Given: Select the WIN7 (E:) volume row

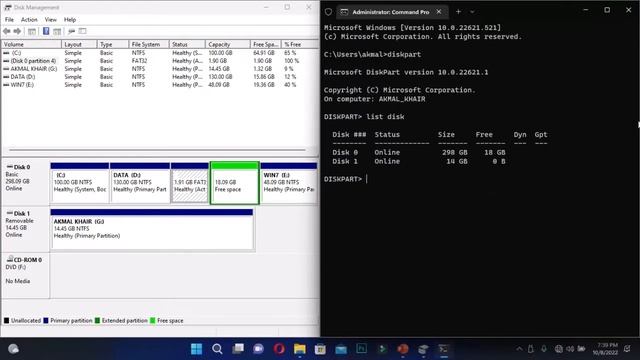Looking at the screenshot, I should click(160, 85).
